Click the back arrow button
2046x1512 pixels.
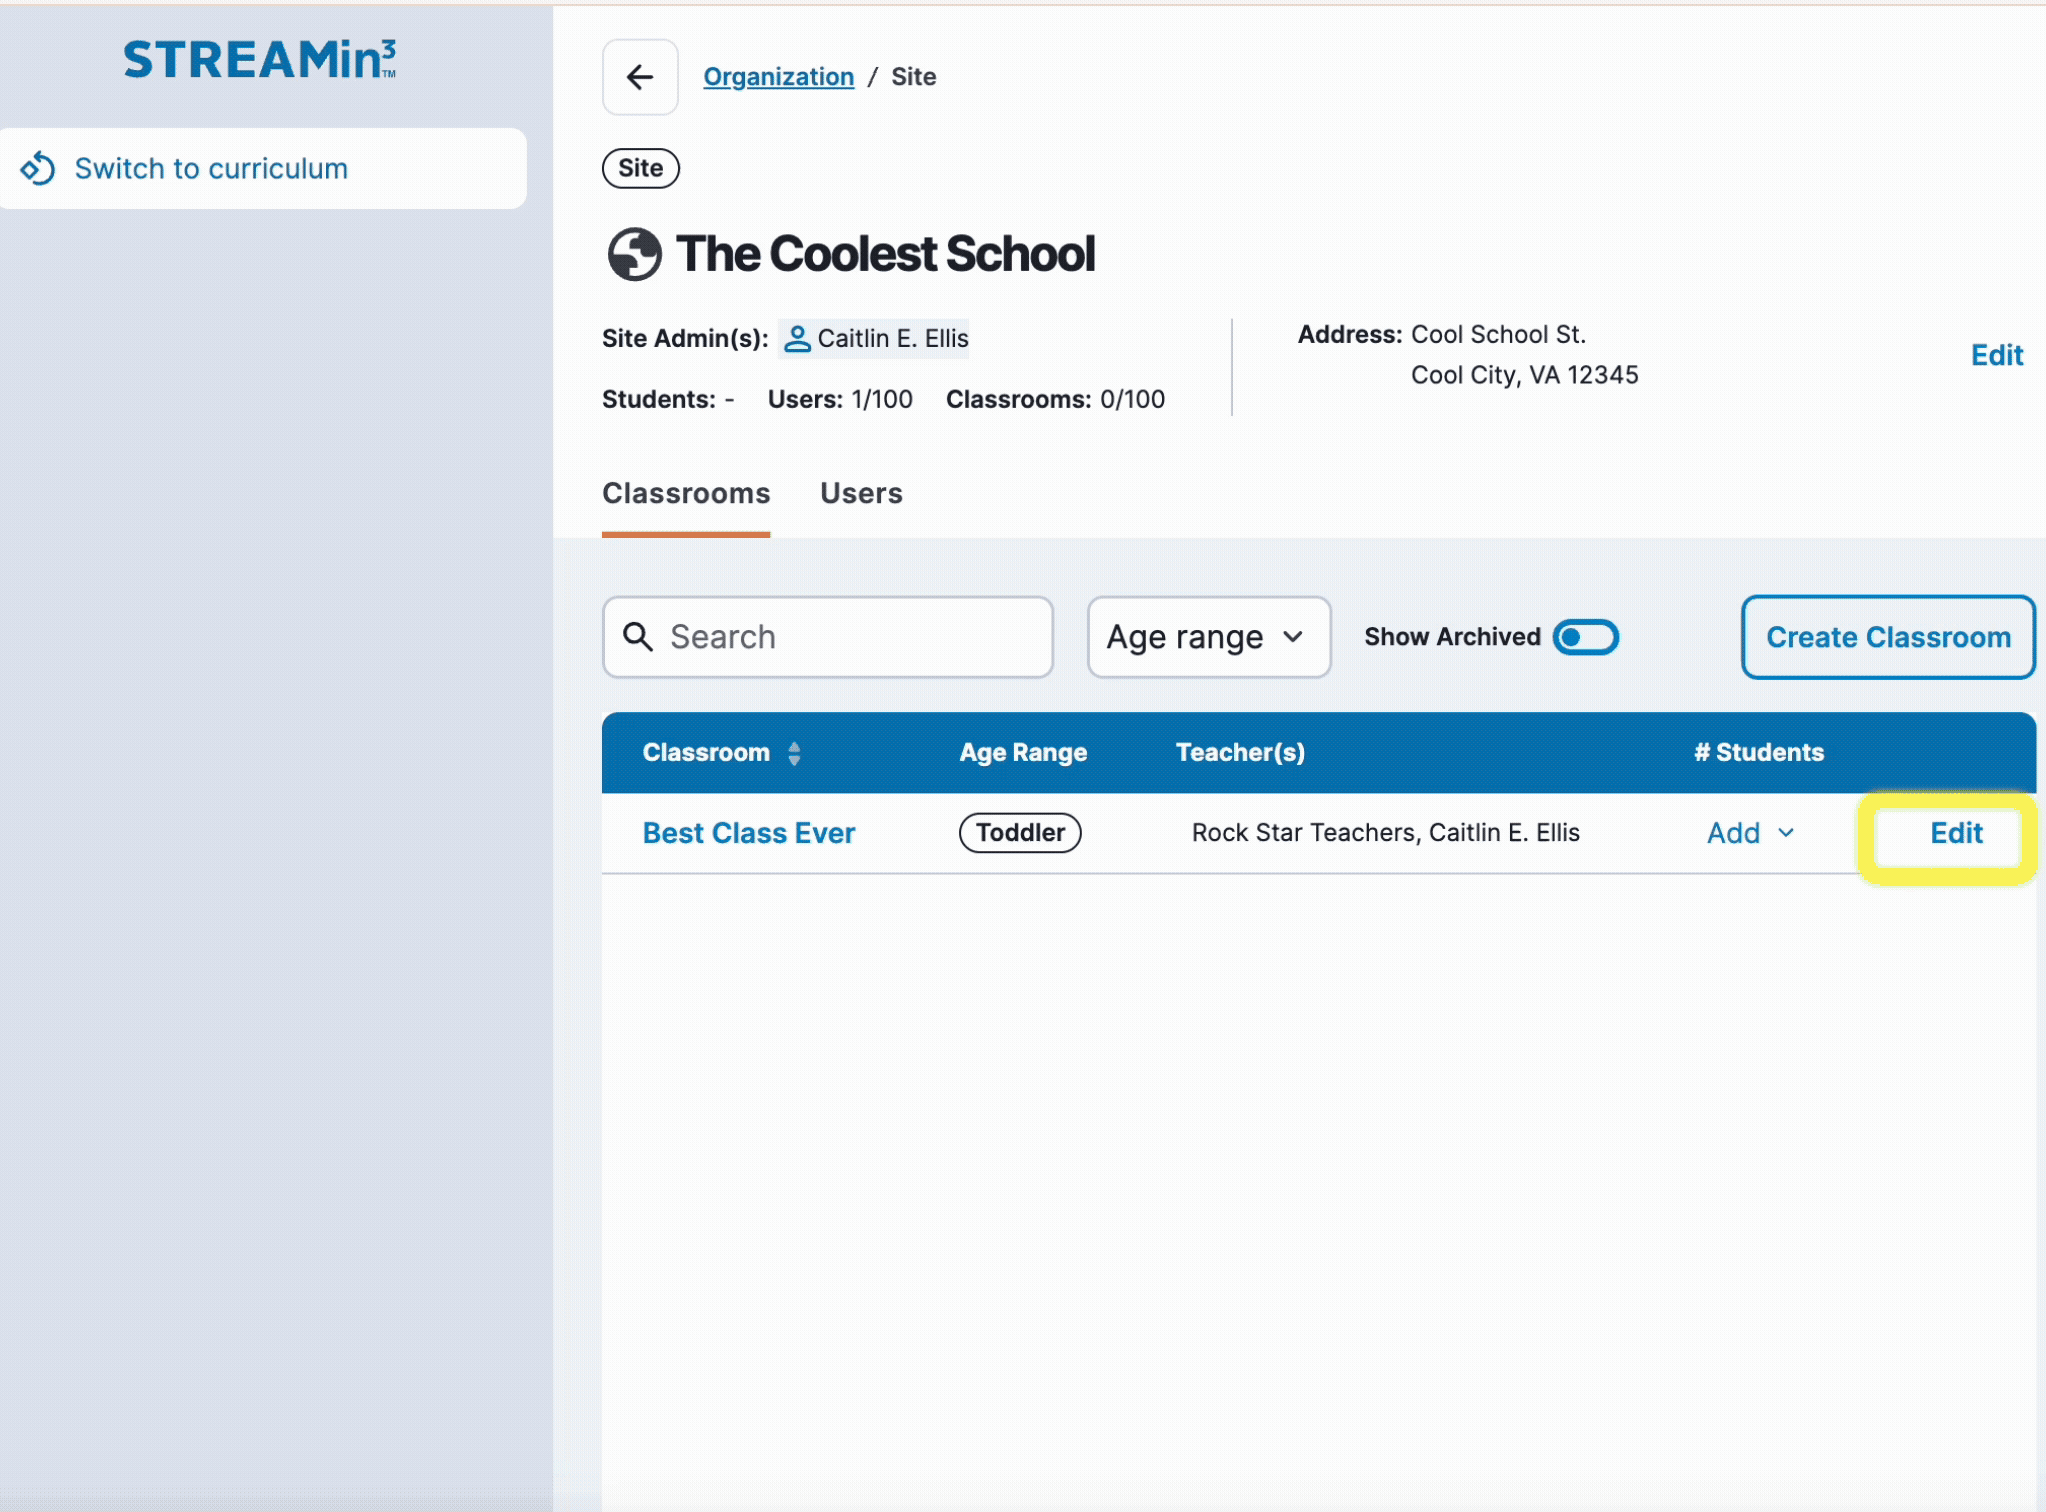pyautogui.click(x=640, y=77)
